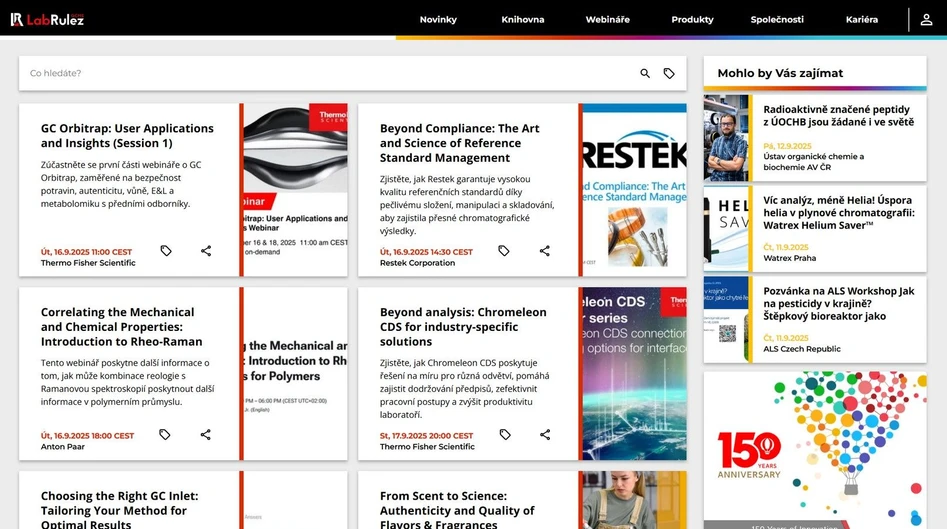Click 'Mohlo by Vás zajímat' heading
This screenshot has height=529, width=947.
(x=780, y=73)
